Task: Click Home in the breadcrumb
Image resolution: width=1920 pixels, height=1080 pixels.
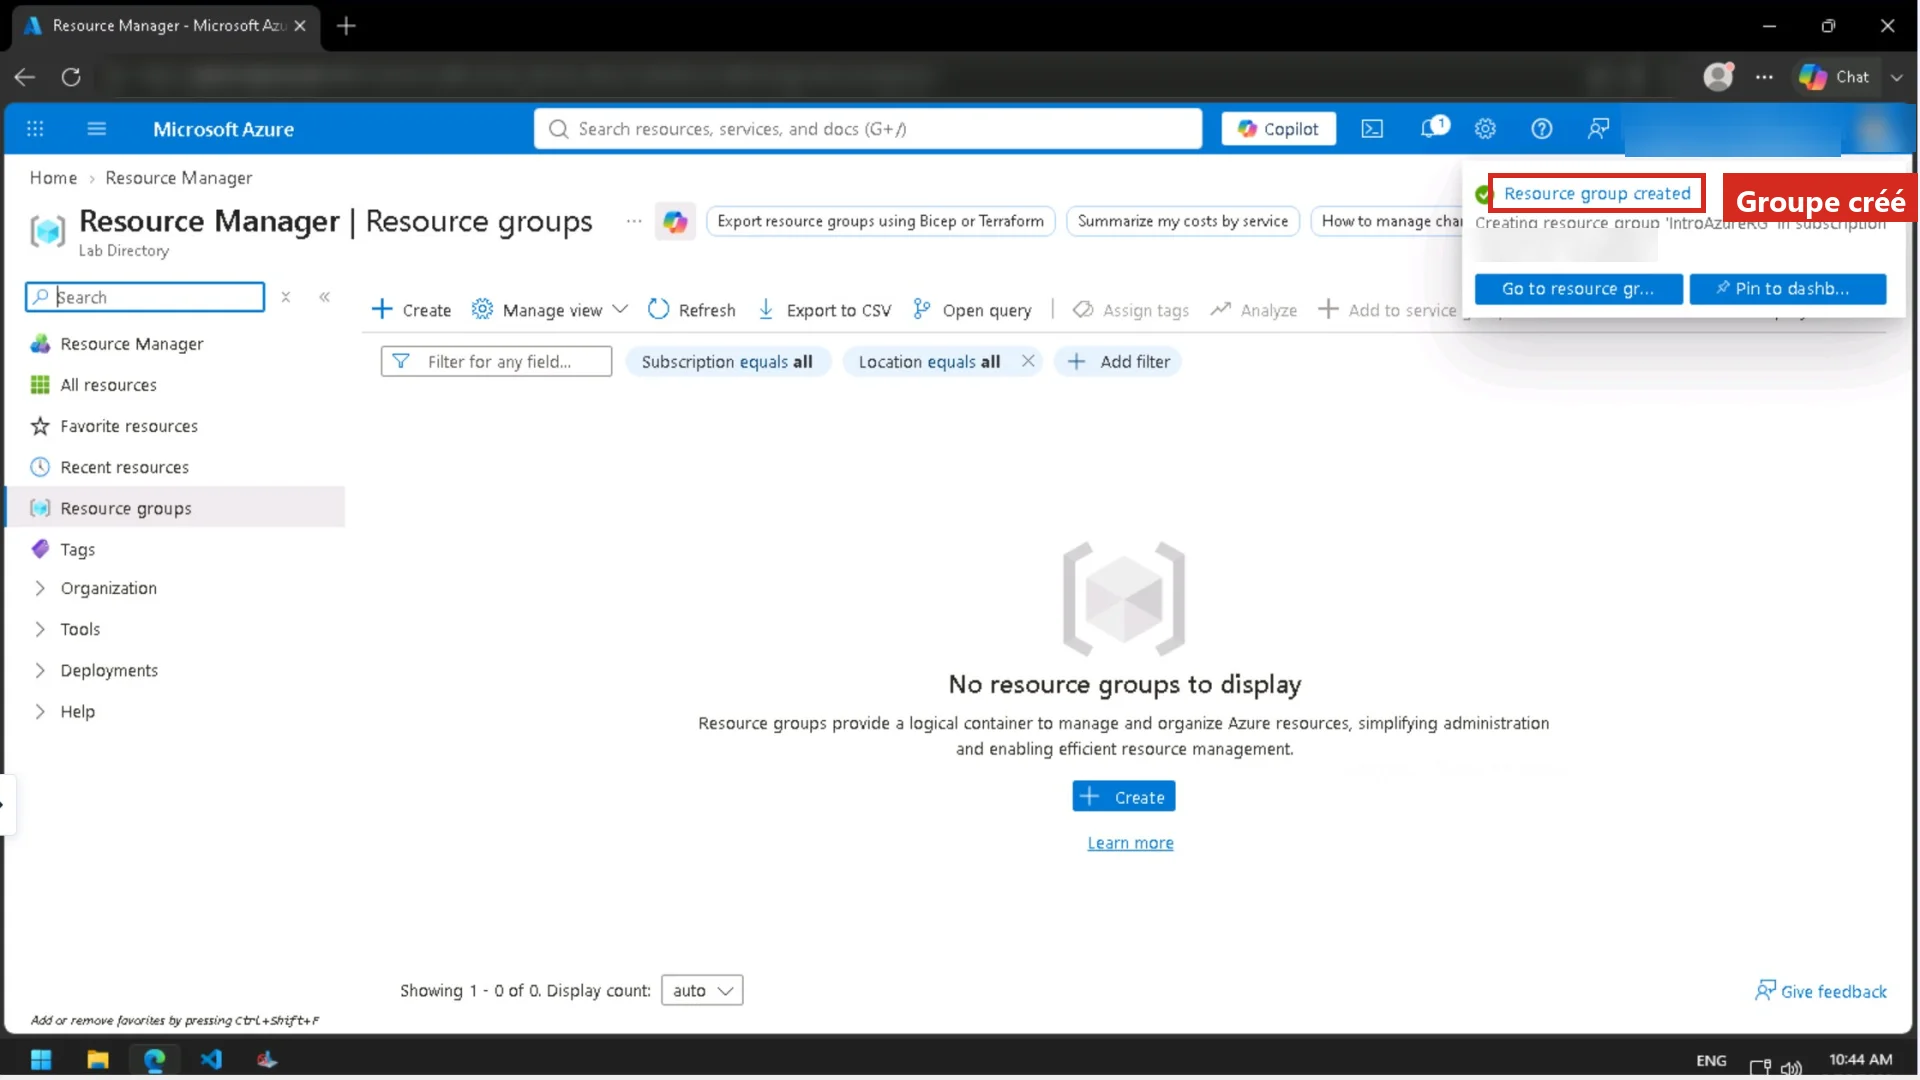Action: click(53, 178)
